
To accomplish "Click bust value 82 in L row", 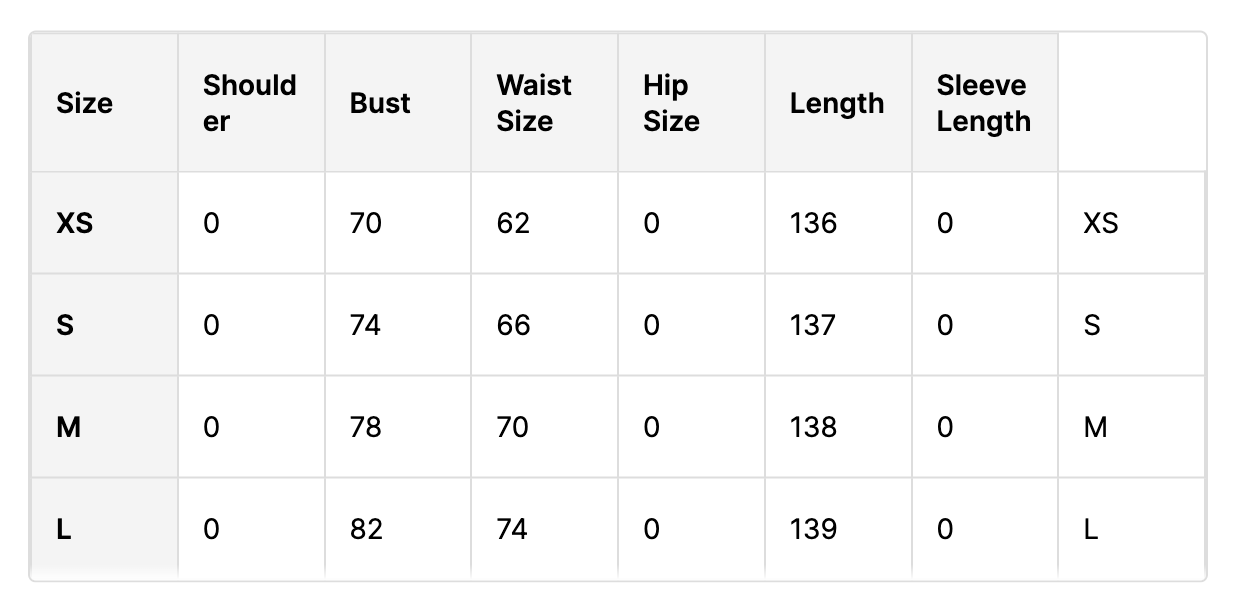I will pos(366,530).
